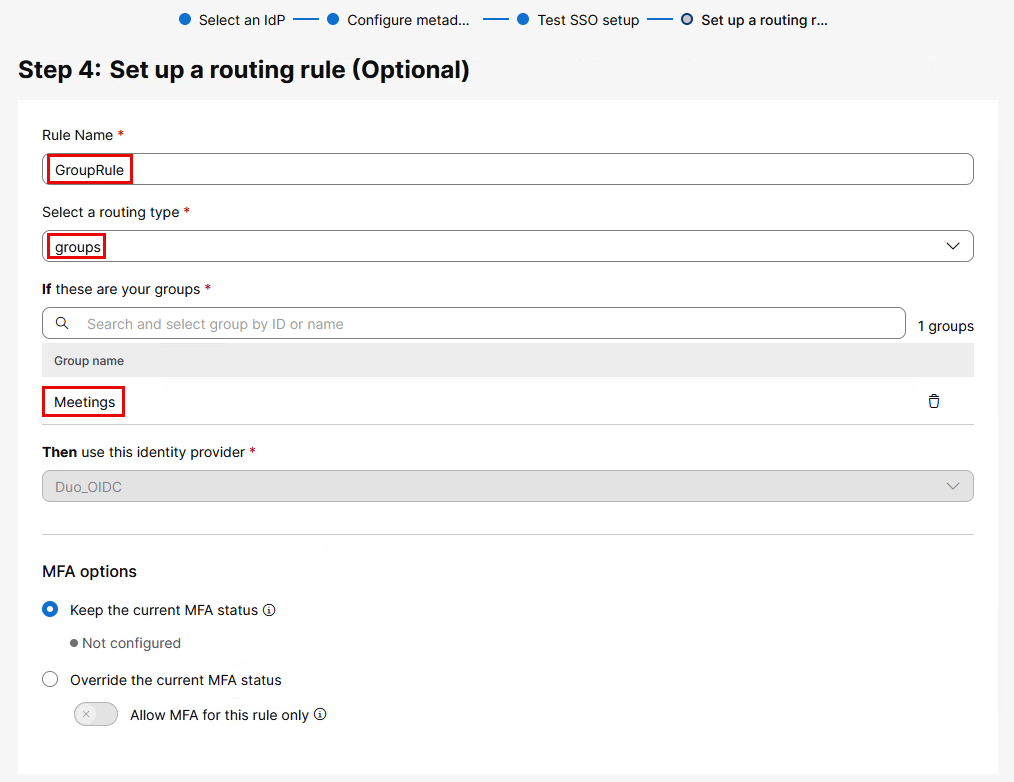Go to the Configure metadata step label

coord(408,20)
